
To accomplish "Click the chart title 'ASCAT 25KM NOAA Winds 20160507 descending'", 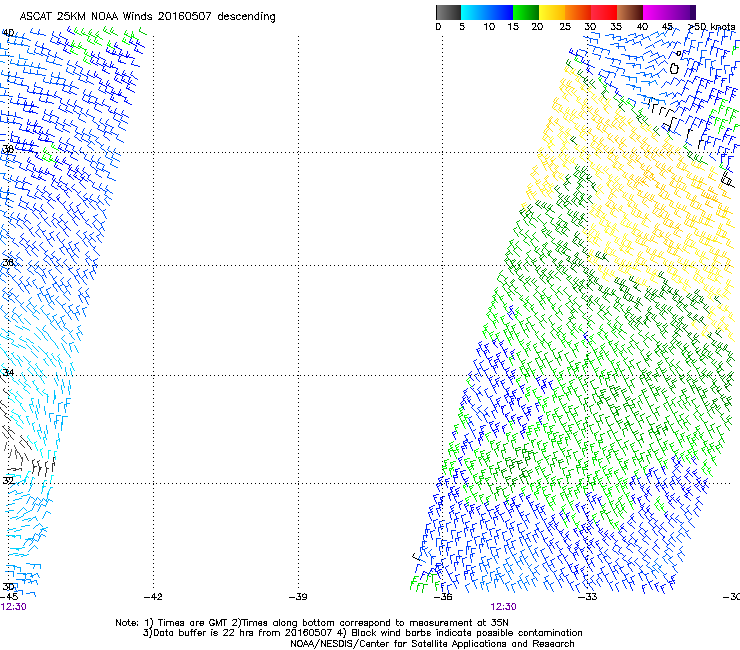I will [x=147, y=17].
